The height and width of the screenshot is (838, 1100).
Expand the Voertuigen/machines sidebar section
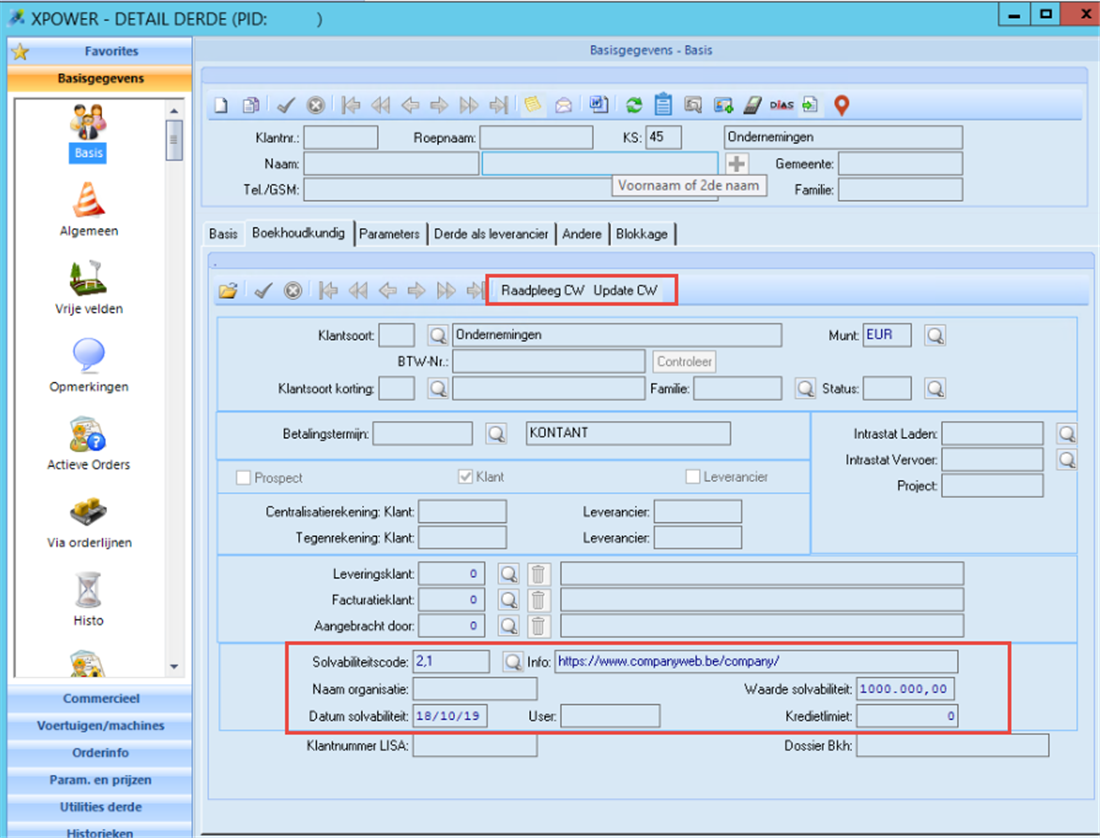pos(101,726)
